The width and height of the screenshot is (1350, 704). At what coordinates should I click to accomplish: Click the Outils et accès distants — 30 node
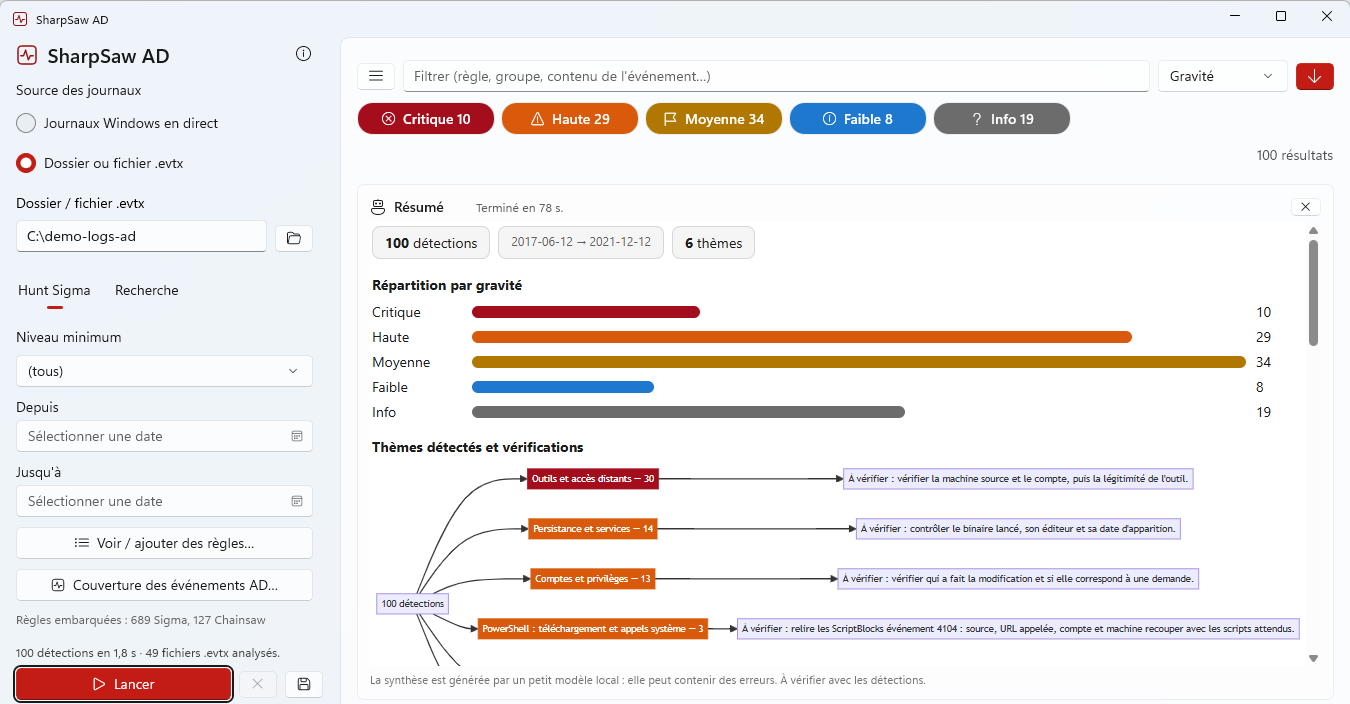[x=593, y=479]
